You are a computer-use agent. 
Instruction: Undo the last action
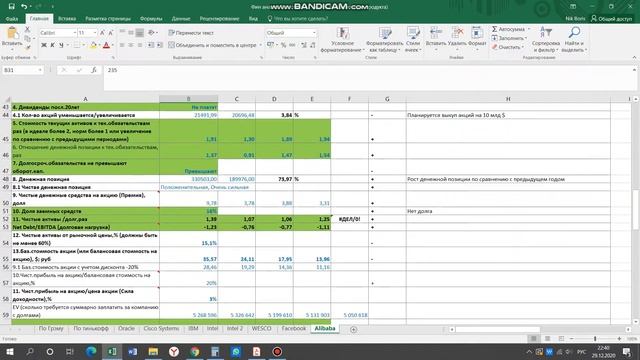24,7
